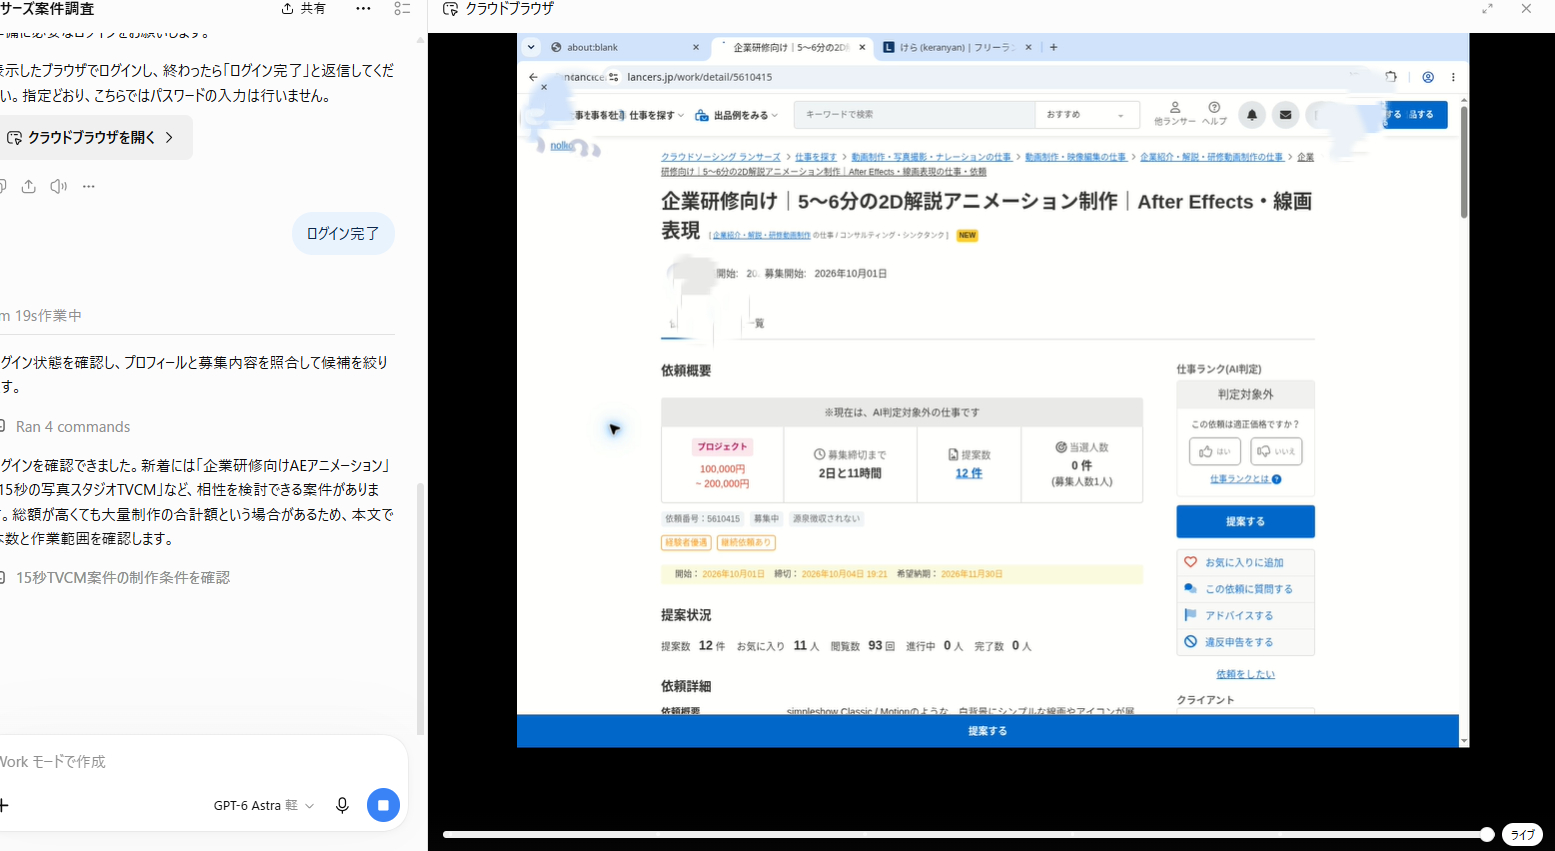Open the three-dot menu in the chat header
The height and width of the screenshot is (851, 1555).
coord(363,8)
